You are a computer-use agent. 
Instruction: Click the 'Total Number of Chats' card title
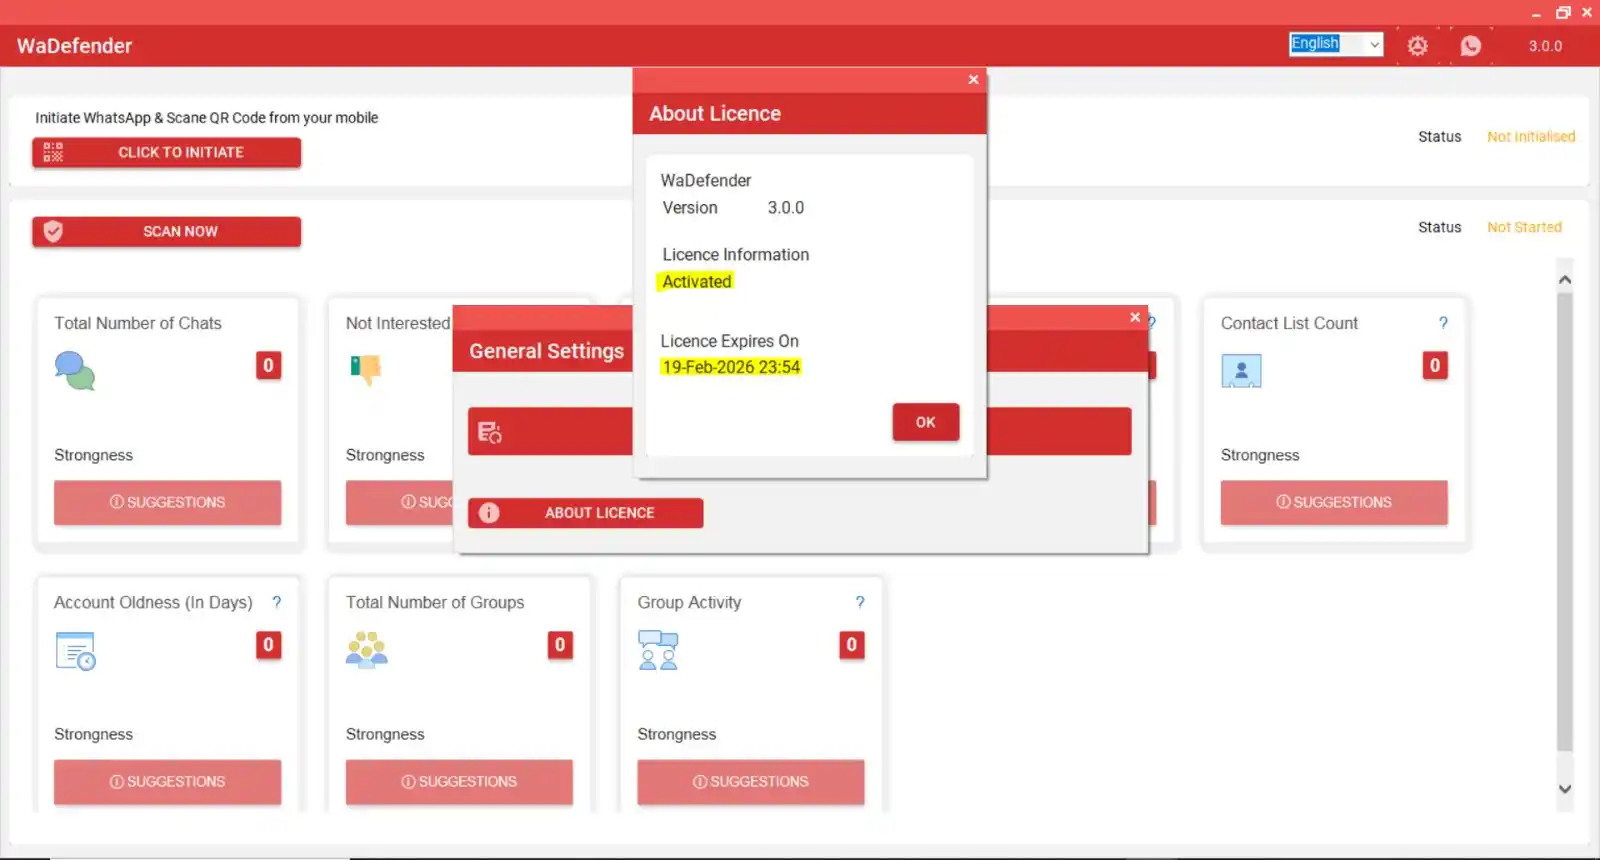click(x=138, y=323)
